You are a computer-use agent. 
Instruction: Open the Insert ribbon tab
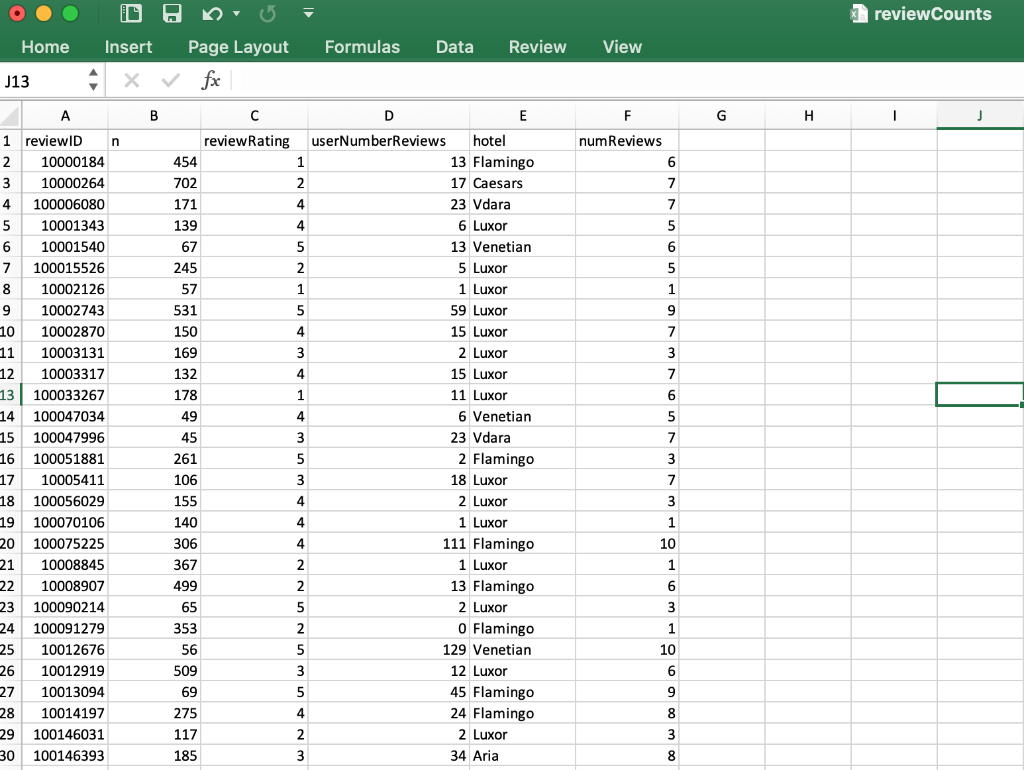128,47
